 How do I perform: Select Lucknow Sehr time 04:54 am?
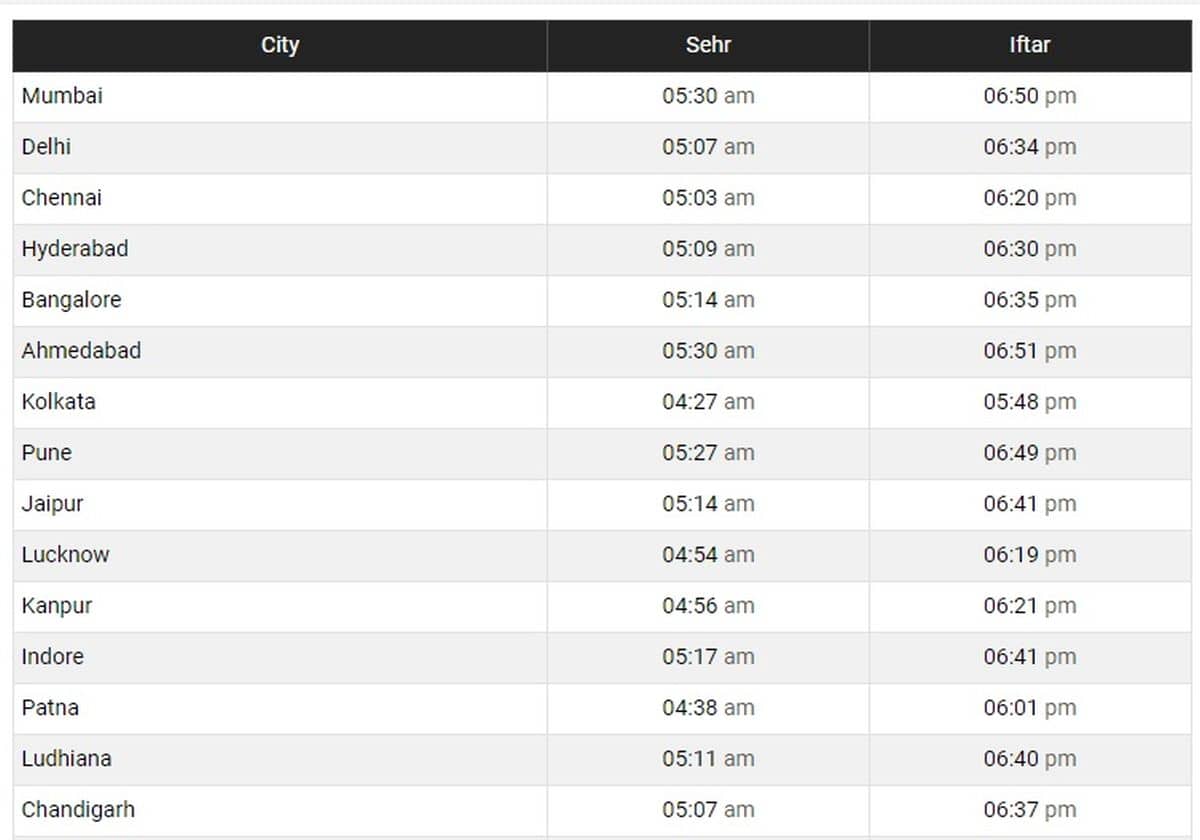coord(708,555)
